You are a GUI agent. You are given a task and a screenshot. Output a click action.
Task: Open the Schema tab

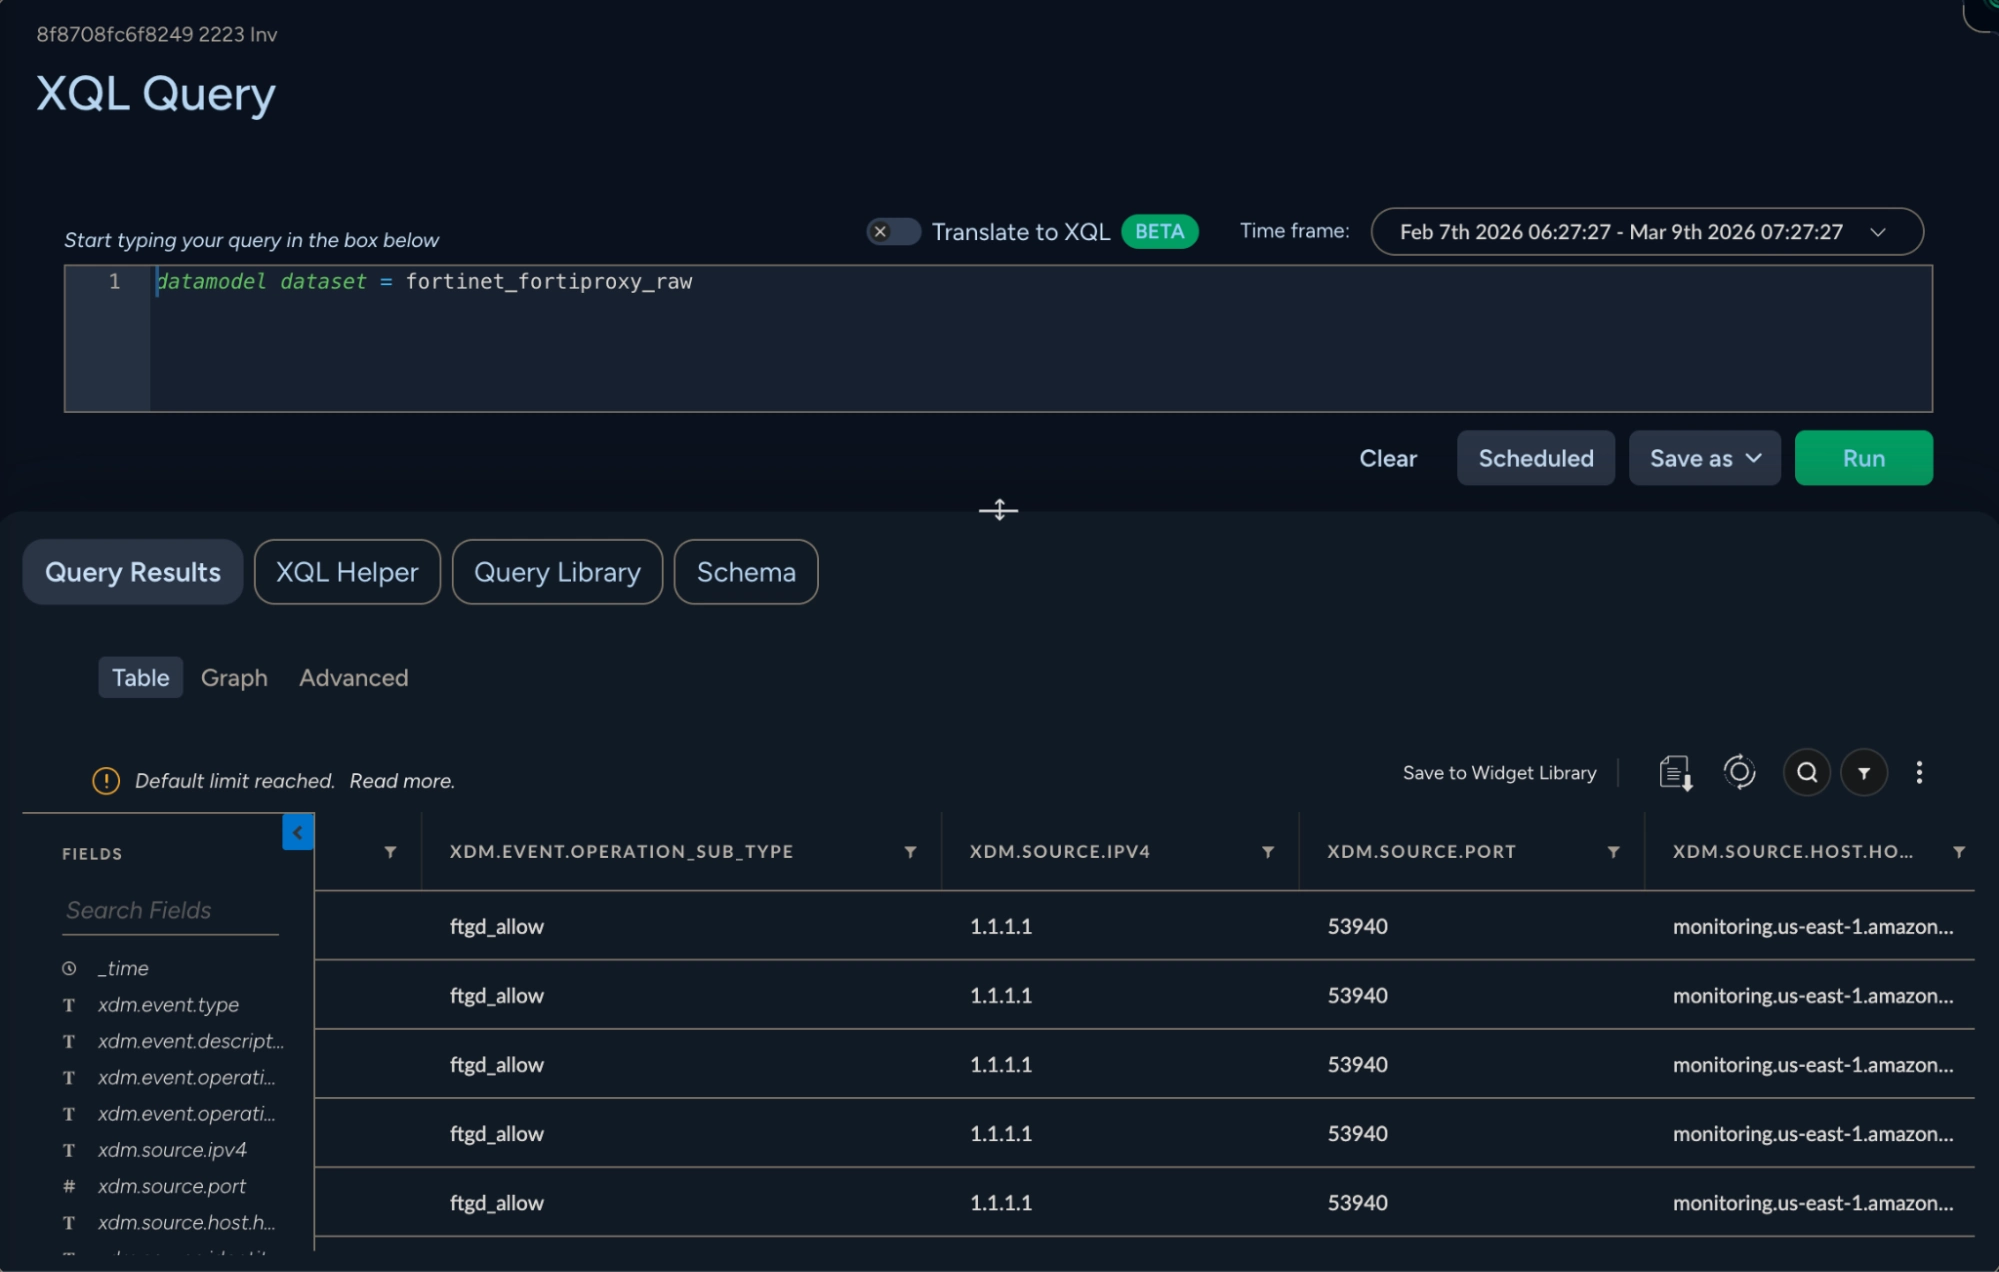click(x=746, y=572)
